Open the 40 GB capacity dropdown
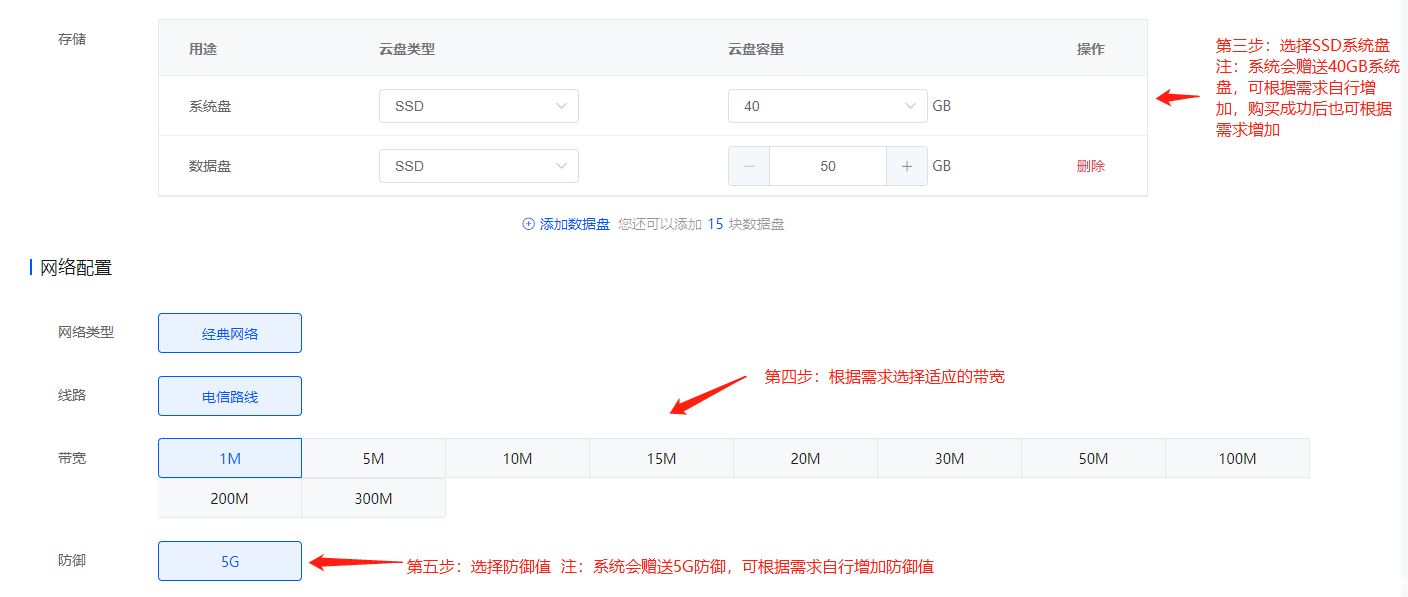The image size is (1408, 597). [x=827, y=105]
